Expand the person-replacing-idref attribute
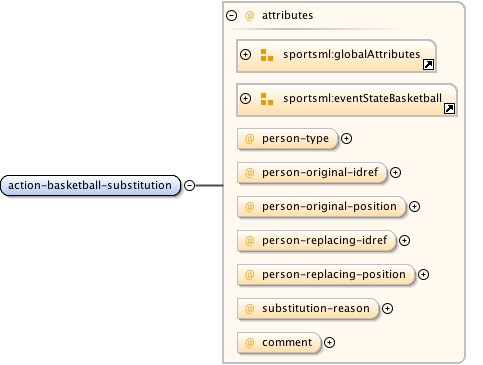483x365 pixels. 404,241
